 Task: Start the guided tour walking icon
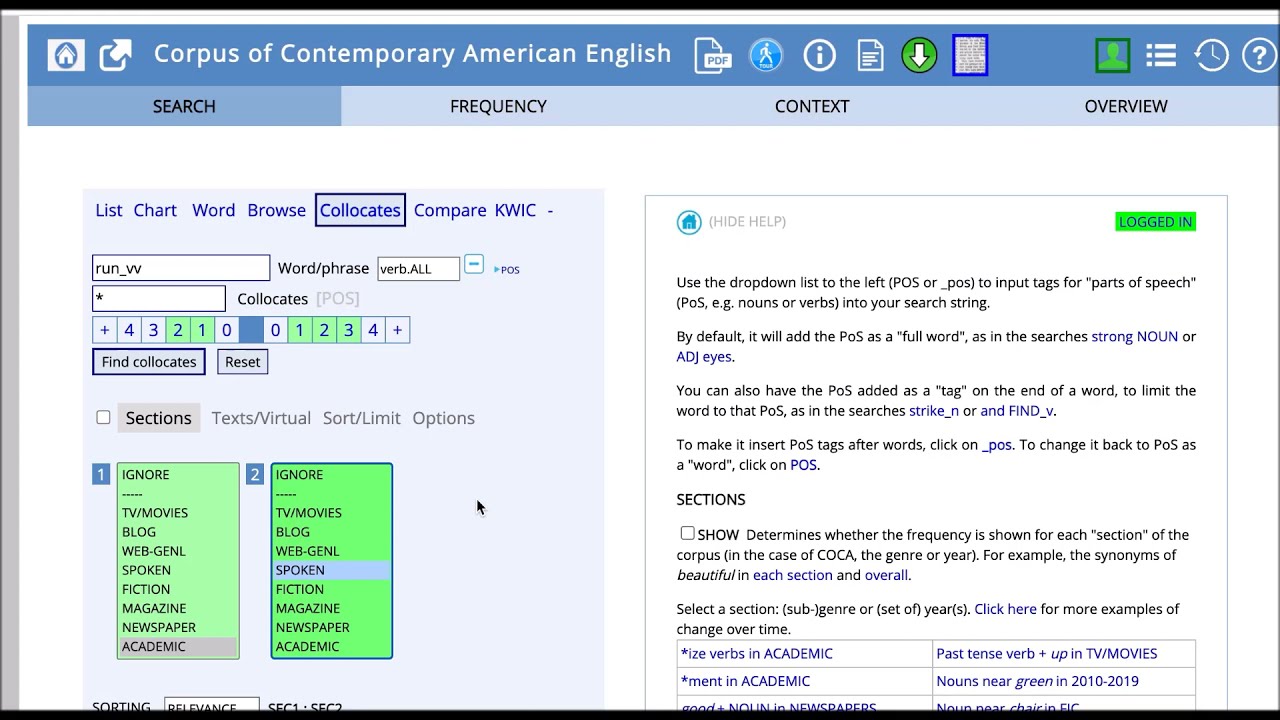pyautogui.click(x=766, y=55)
